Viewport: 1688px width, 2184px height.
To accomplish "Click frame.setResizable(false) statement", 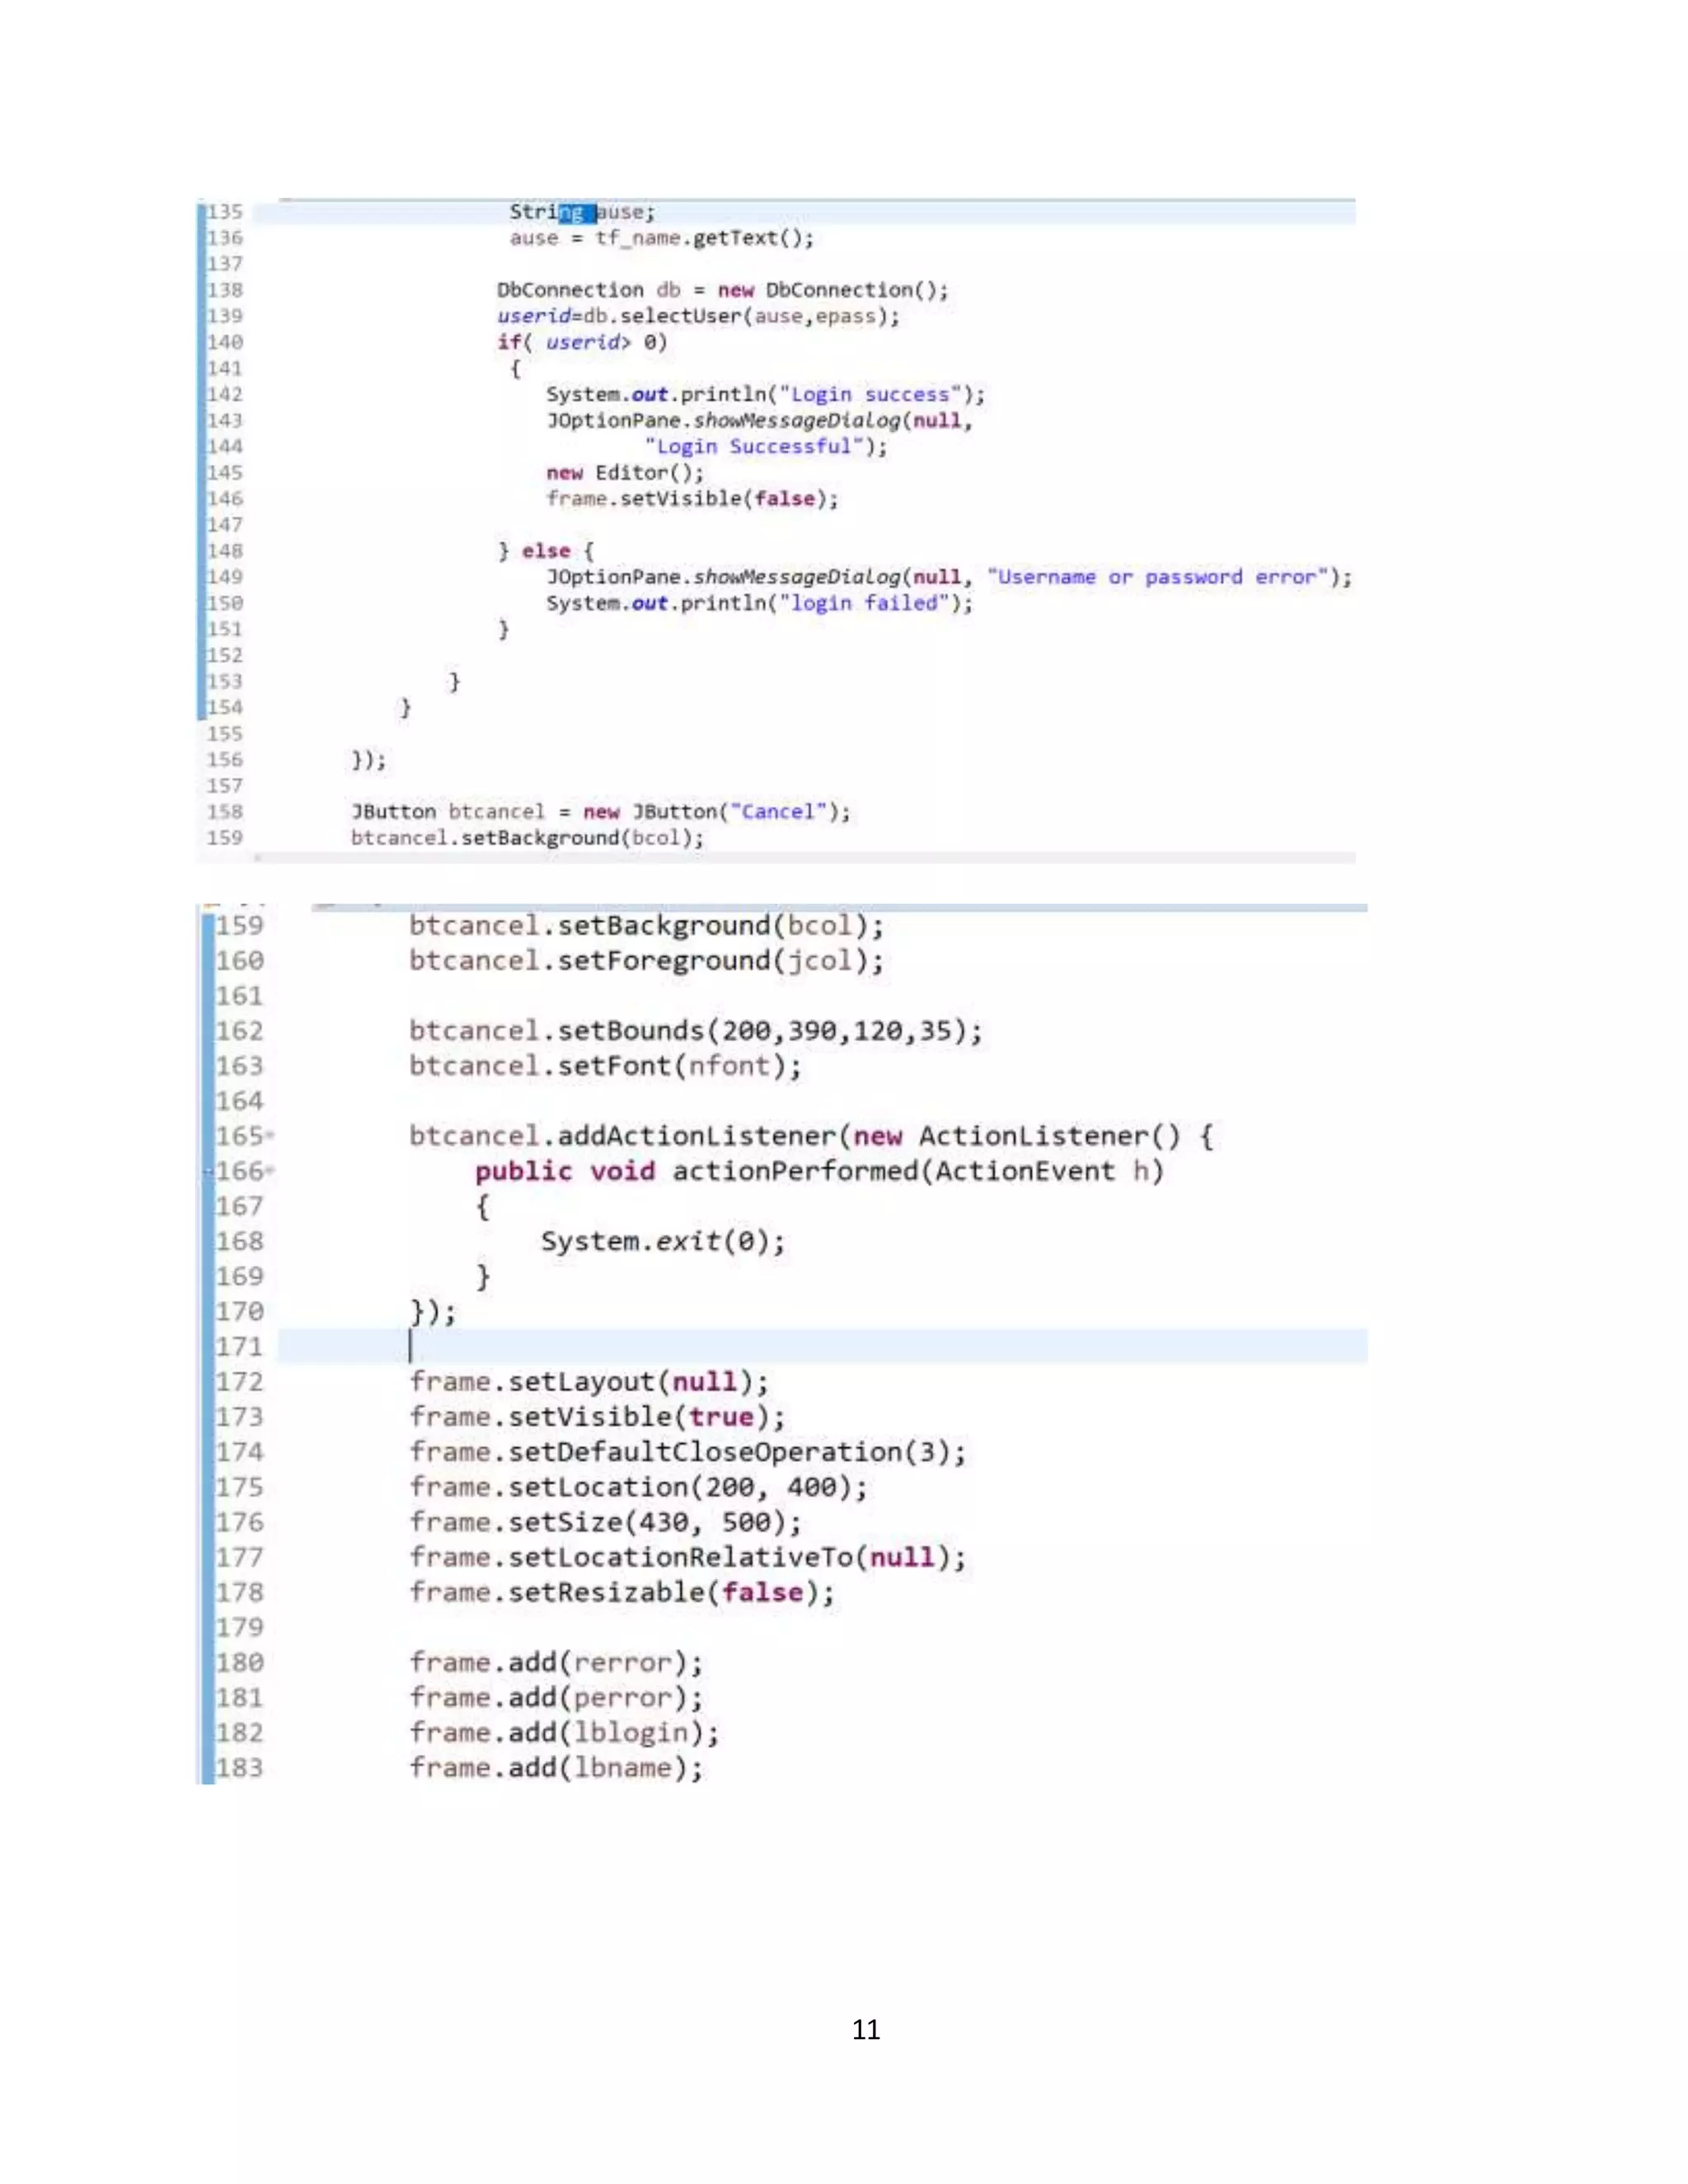I will (x=621, y=1592).
